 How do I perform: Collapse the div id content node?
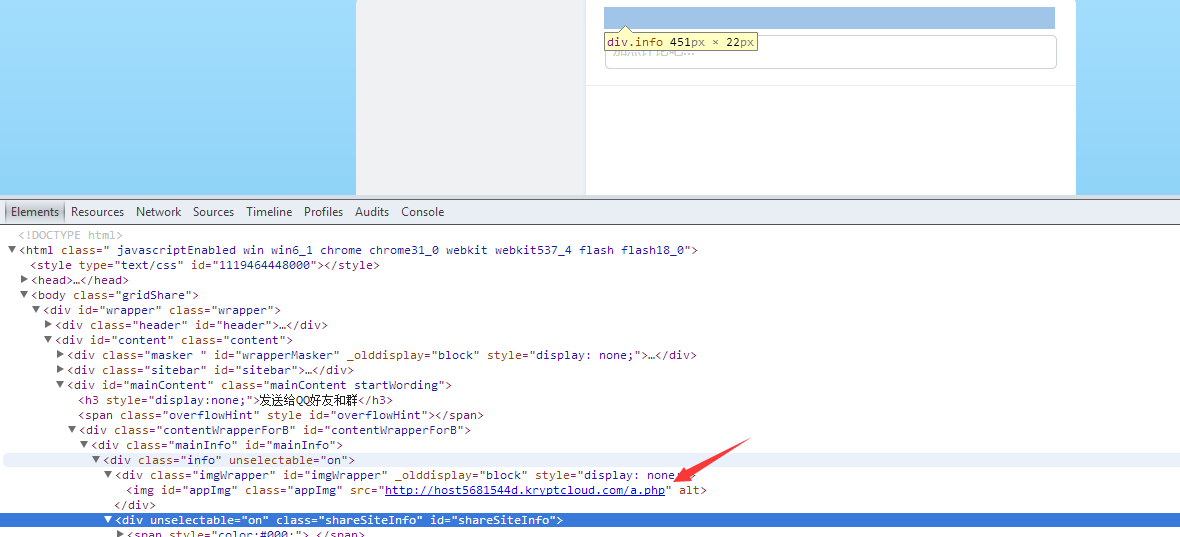48,340
